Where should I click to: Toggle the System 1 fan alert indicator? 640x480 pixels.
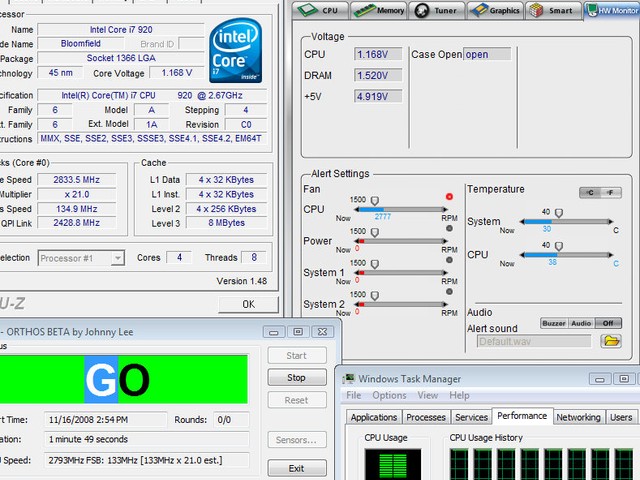[x=449, y=260]
